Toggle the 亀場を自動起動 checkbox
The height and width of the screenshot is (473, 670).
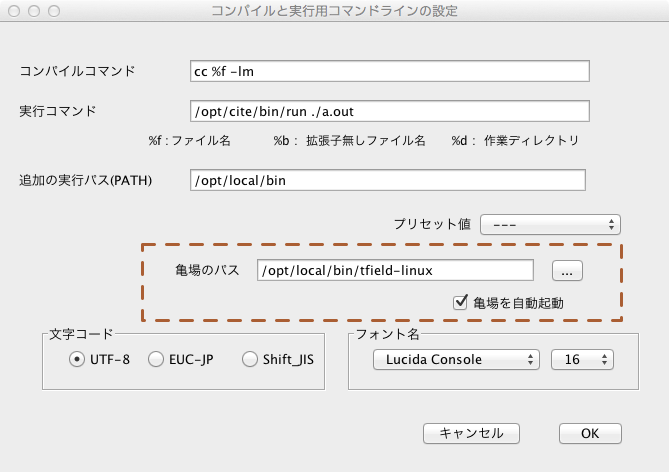(461, 301)
